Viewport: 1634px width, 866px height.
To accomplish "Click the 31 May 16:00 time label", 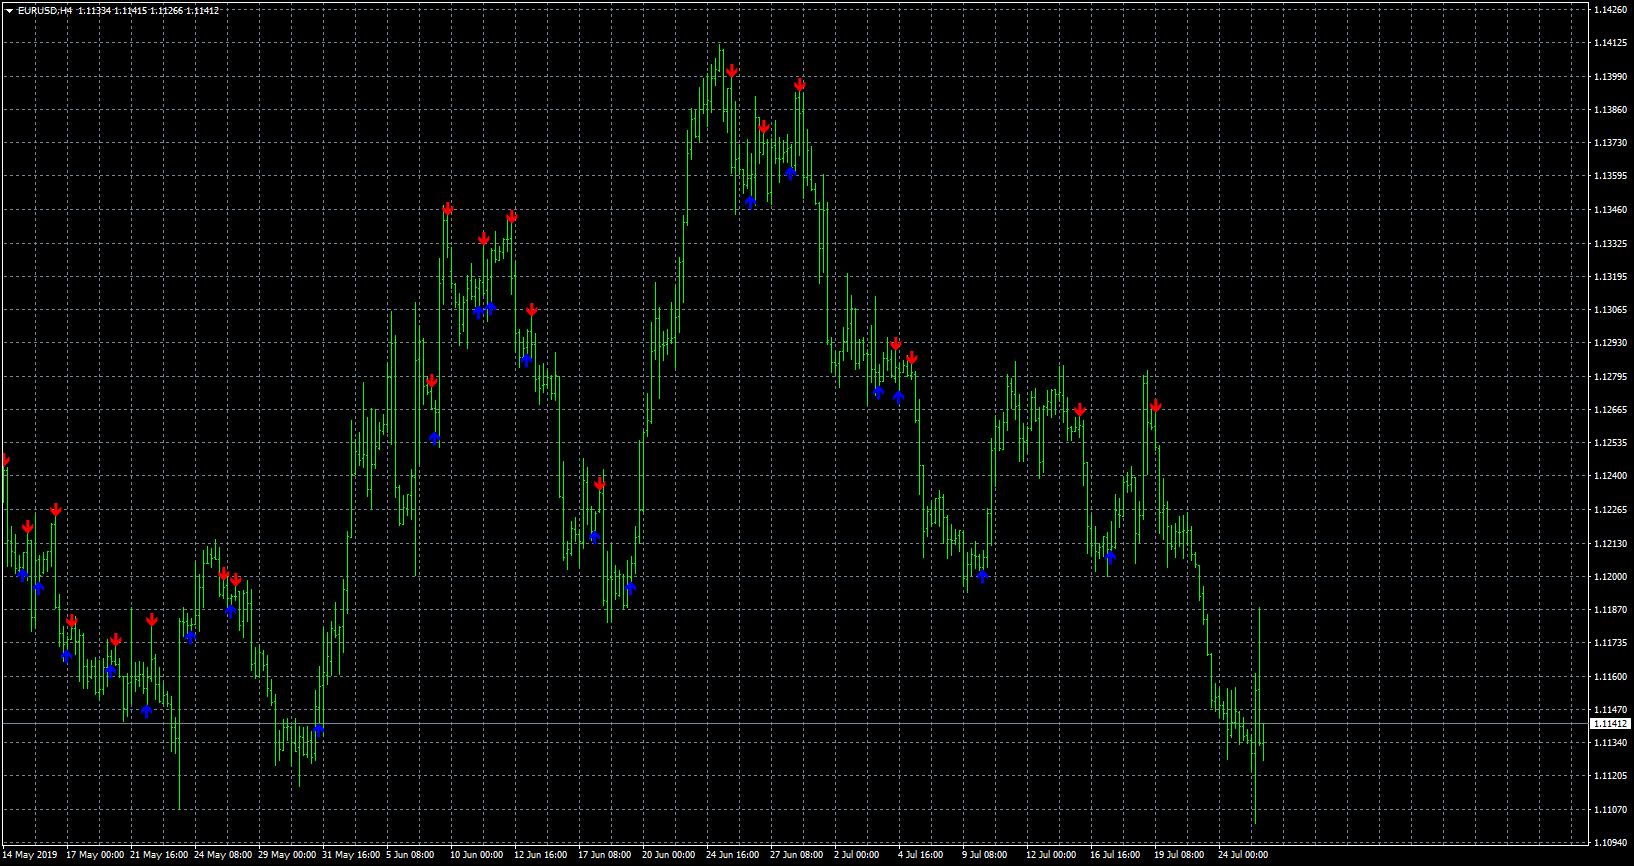I will click(351, 854).
